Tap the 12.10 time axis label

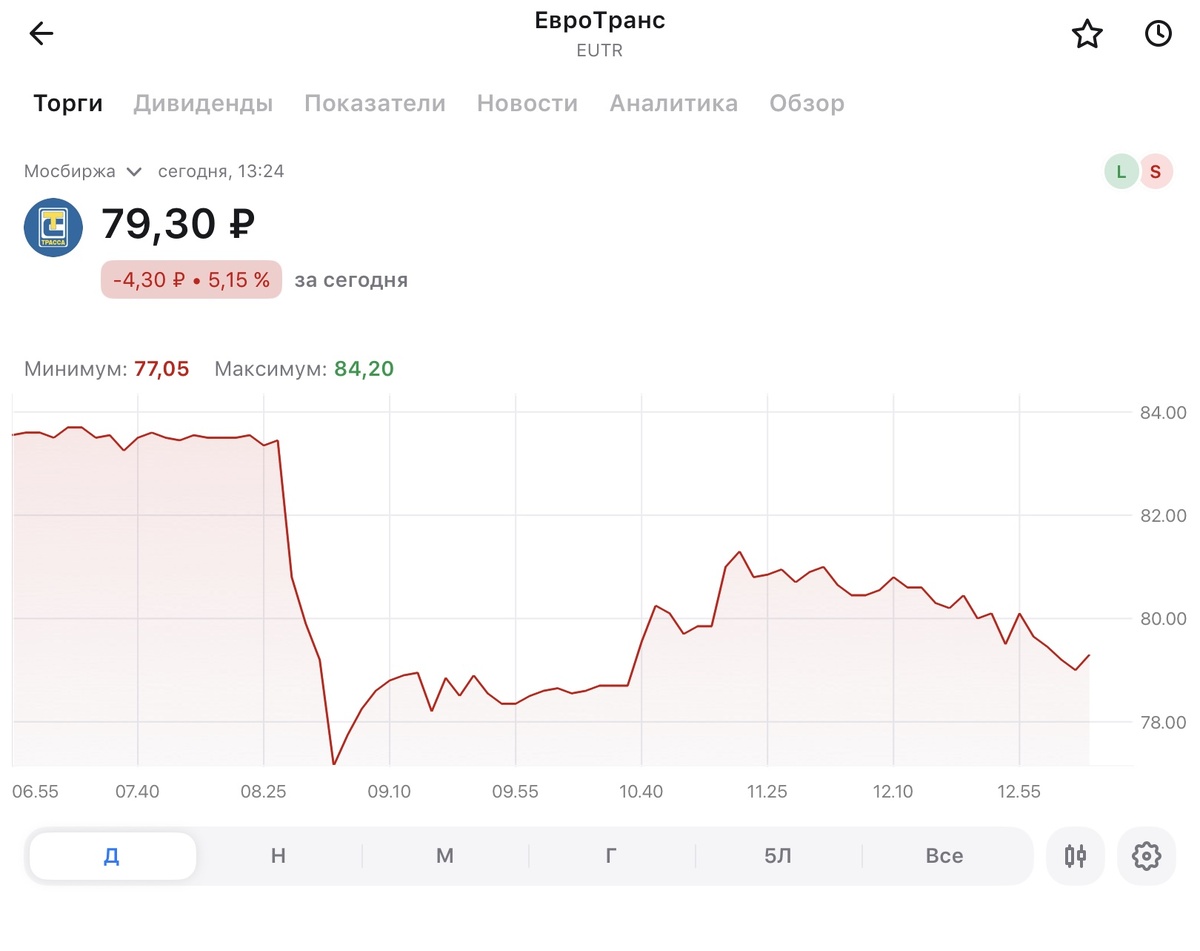[893, 792]
